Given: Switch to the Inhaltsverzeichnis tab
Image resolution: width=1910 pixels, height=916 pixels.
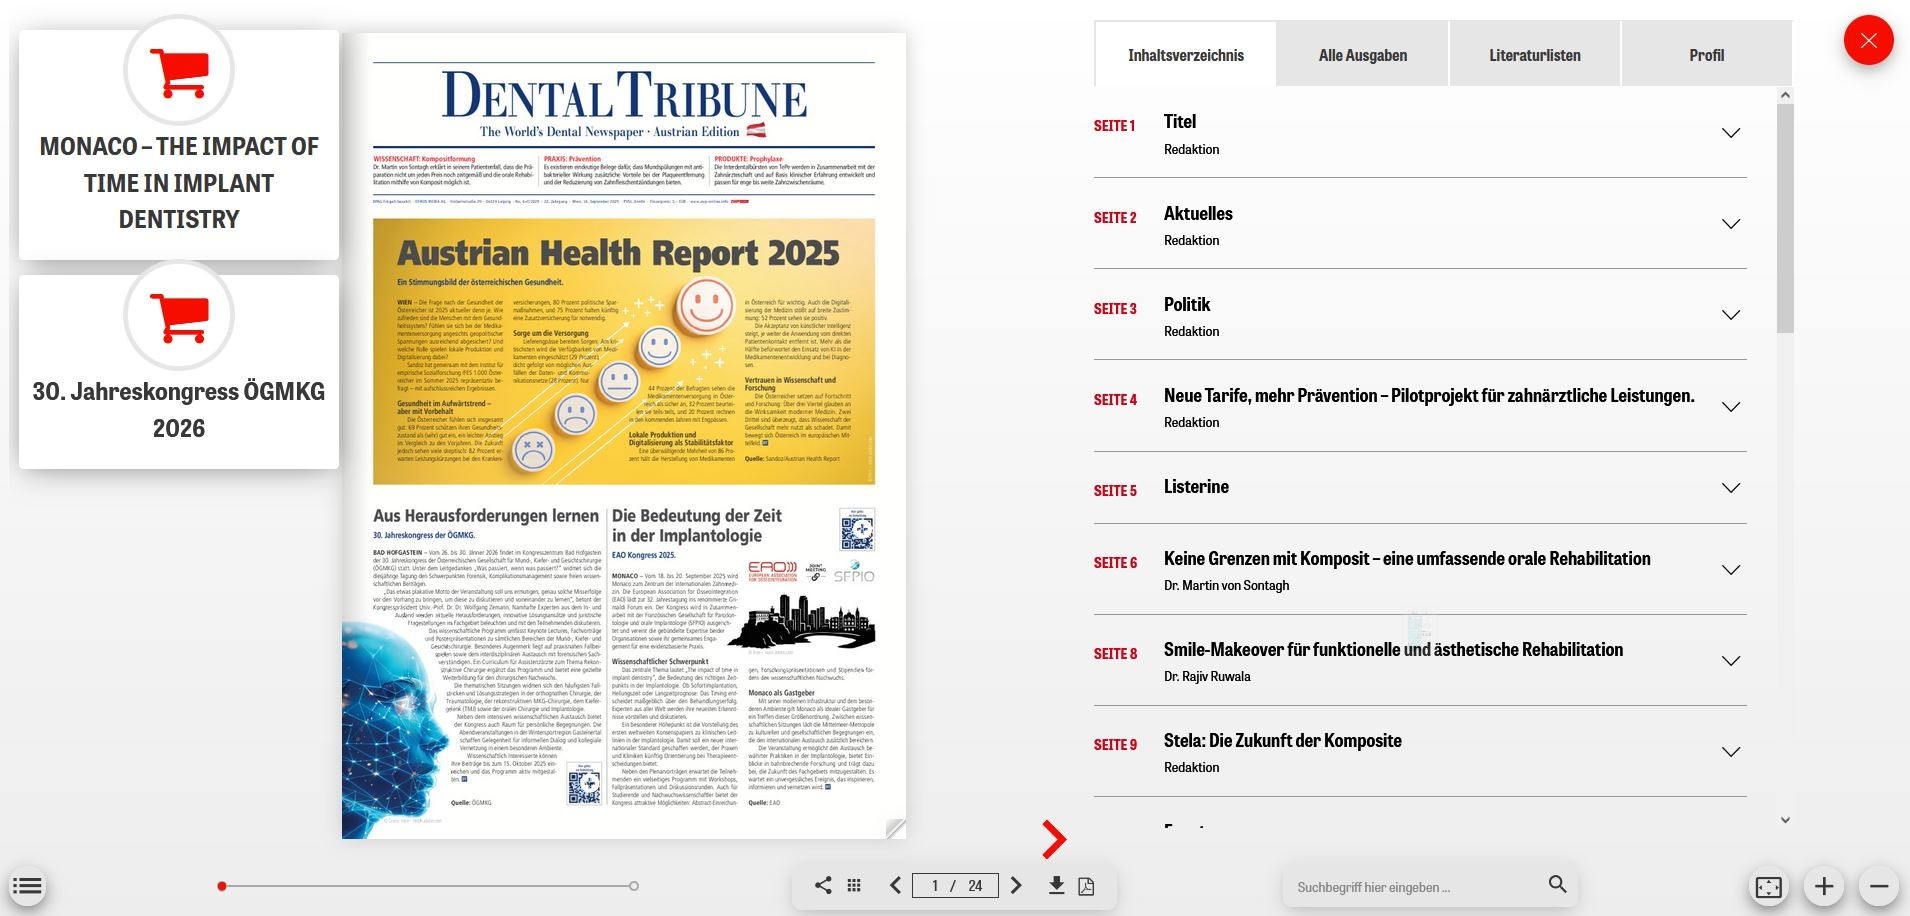Looking at the screenshot, I should coord(1186,55).
